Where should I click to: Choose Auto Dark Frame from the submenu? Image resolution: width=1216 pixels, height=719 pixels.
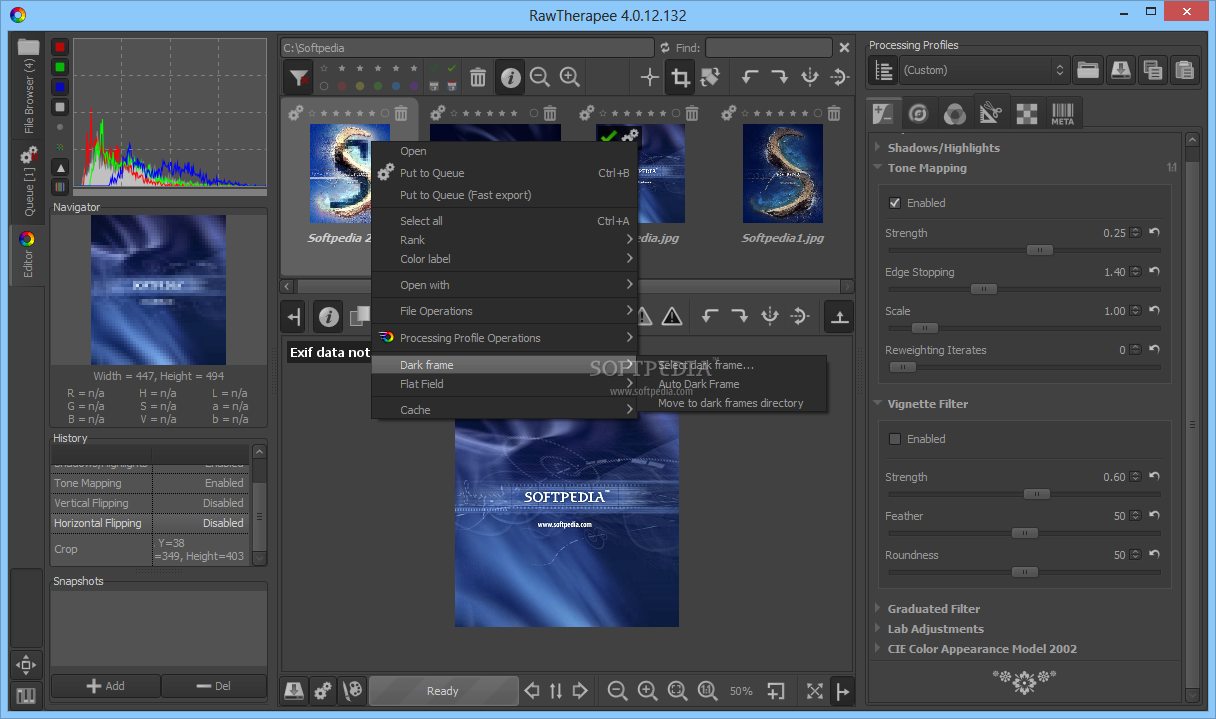tap(698, 384)
